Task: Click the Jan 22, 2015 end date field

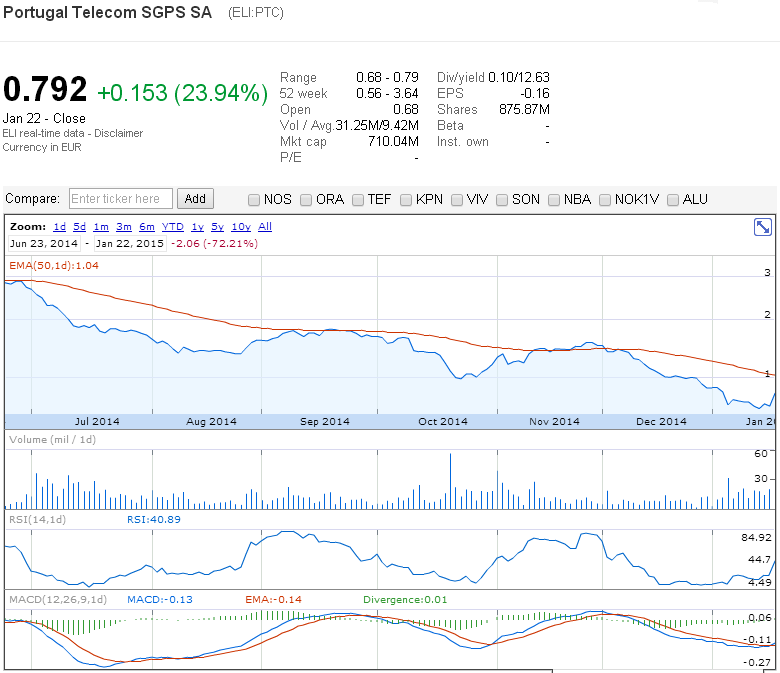Action: click(x=130, y=244)
